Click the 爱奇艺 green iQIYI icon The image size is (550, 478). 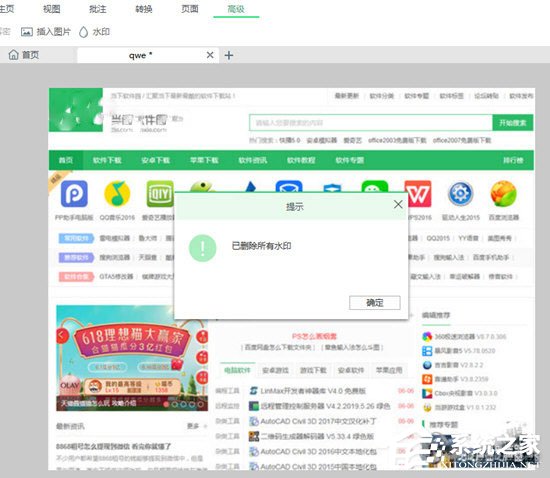pyautogui.click(x=160, y=194)
